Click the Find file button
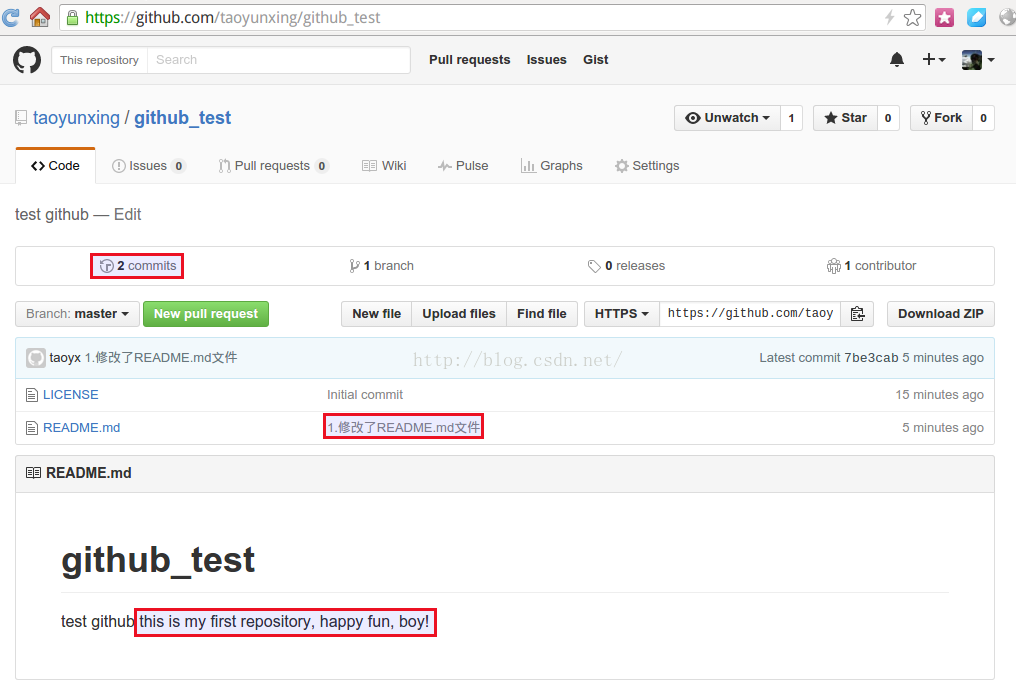 (x=542, y=314)
